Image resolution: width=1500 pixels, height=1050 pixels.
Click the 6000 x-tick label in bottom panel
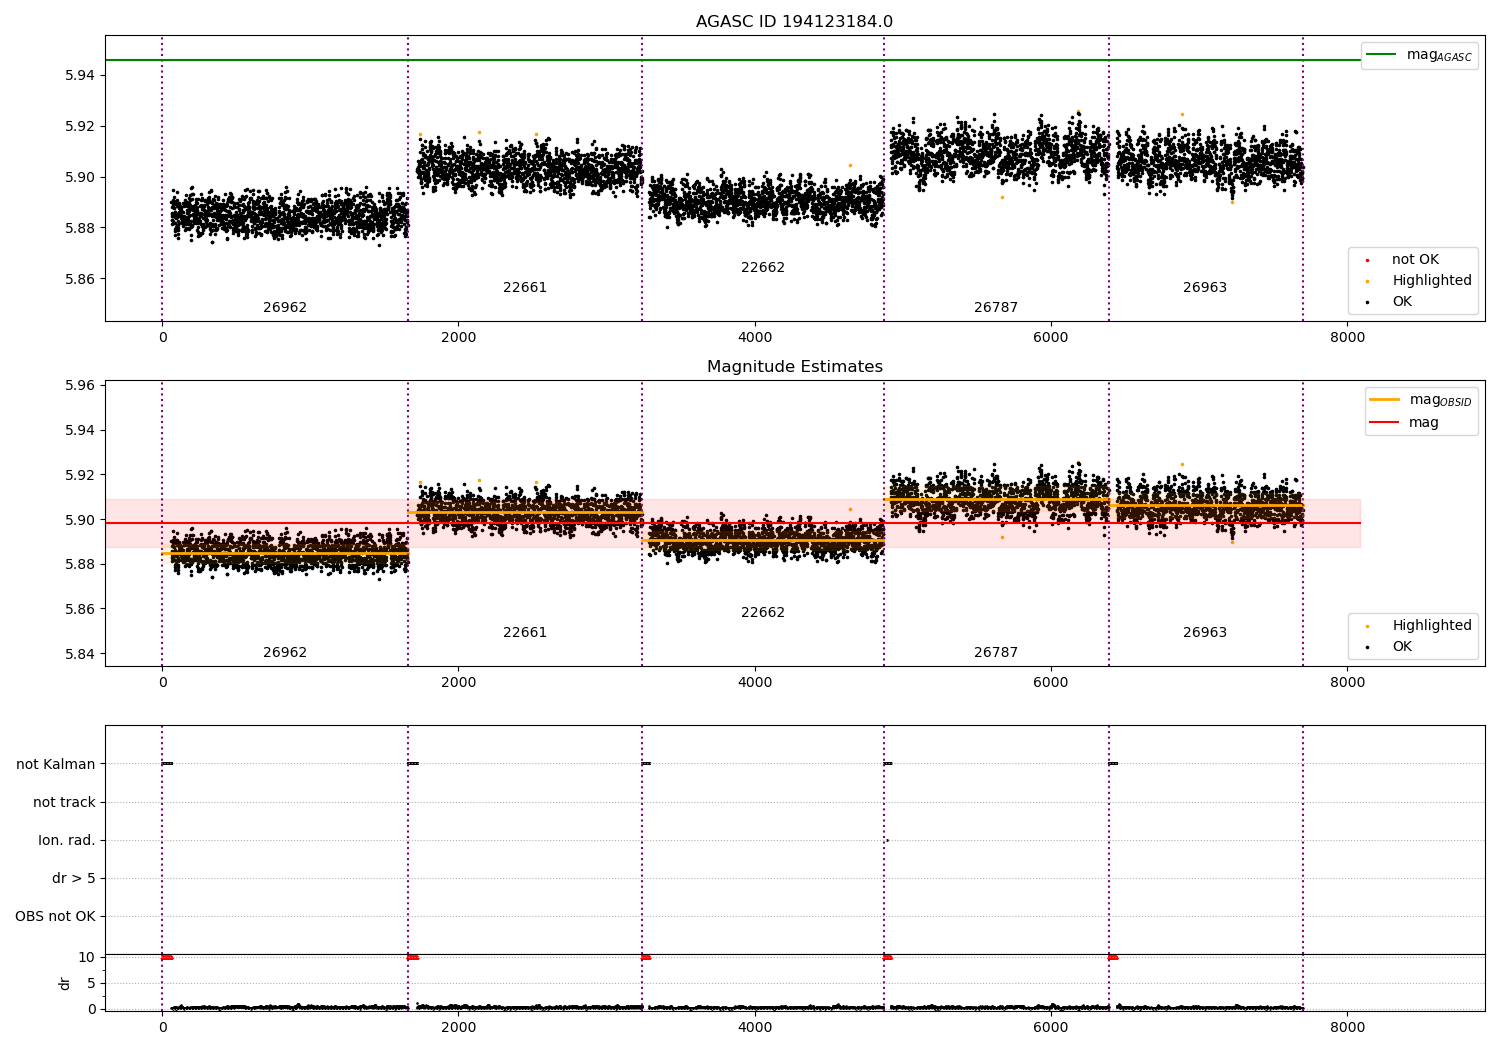1051,1027
